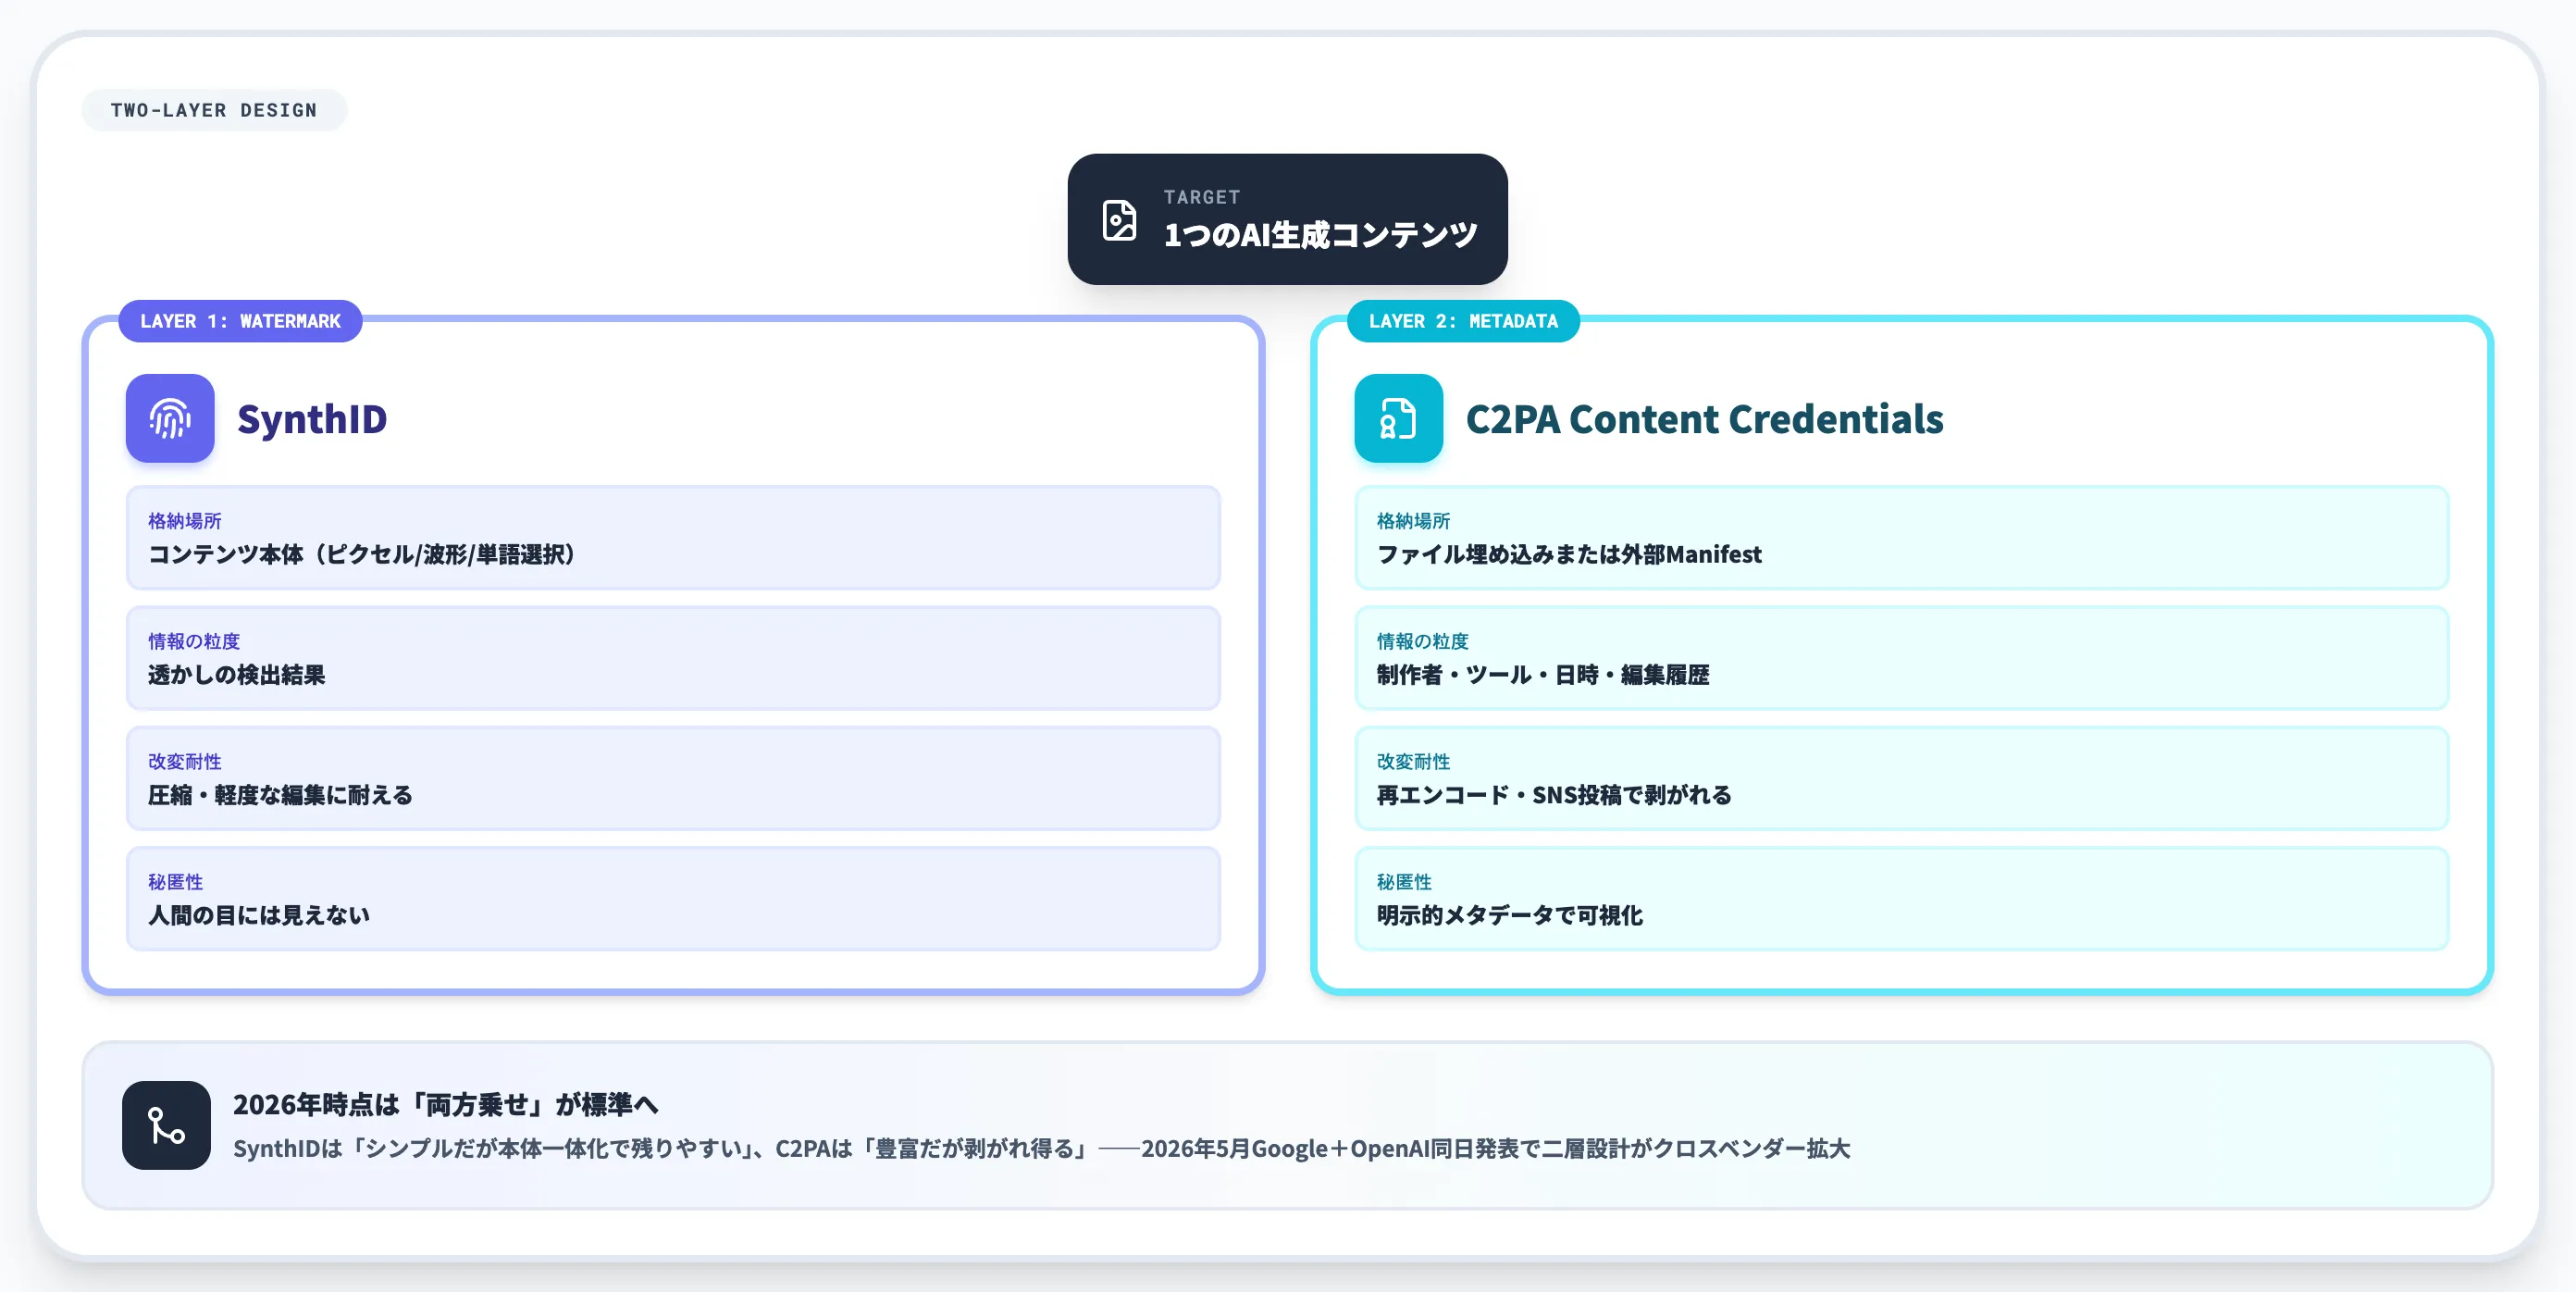Click the SynthIDは「シンプルだが… summary sentence
The height and width of the screenshot is (1292, 2576).
[x=1041, y=1148]
